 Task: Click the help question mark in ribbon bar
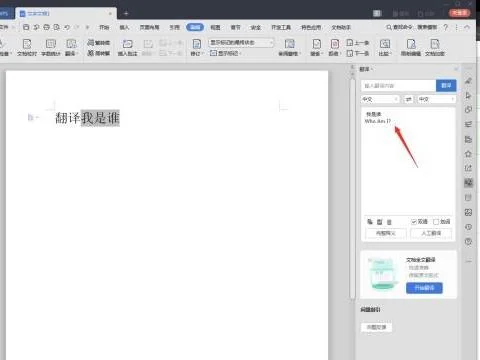coord(446,27)
